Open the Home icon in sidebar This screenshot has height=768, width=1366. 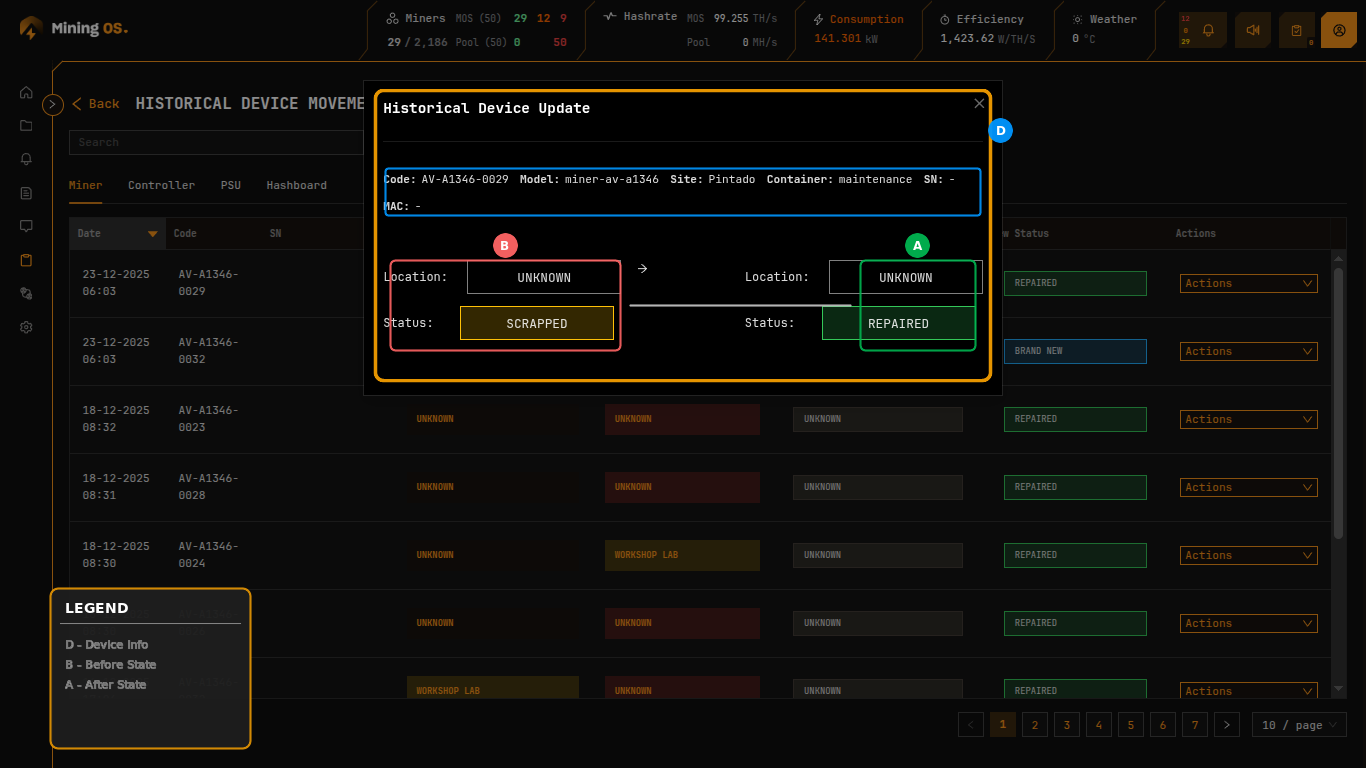[x=26, y=92]
